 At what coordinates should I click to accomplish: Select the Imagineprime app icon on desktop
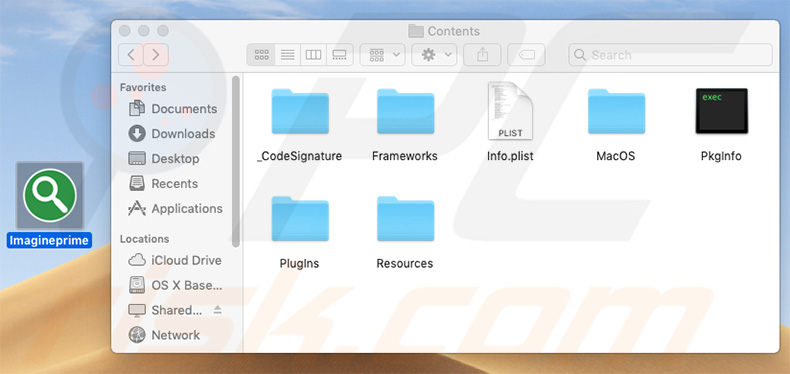tap(49, 195)
